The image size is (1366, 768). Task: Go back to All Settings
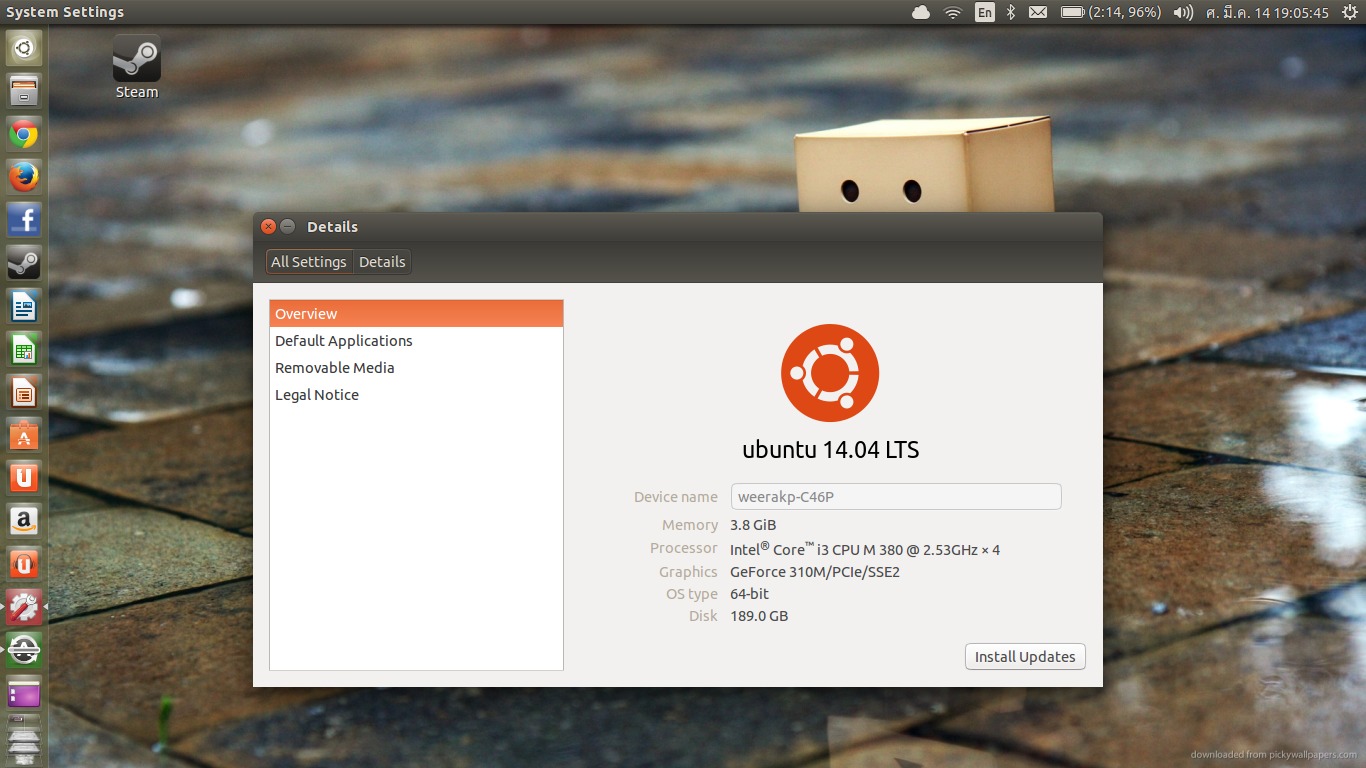tap(309, 262)
